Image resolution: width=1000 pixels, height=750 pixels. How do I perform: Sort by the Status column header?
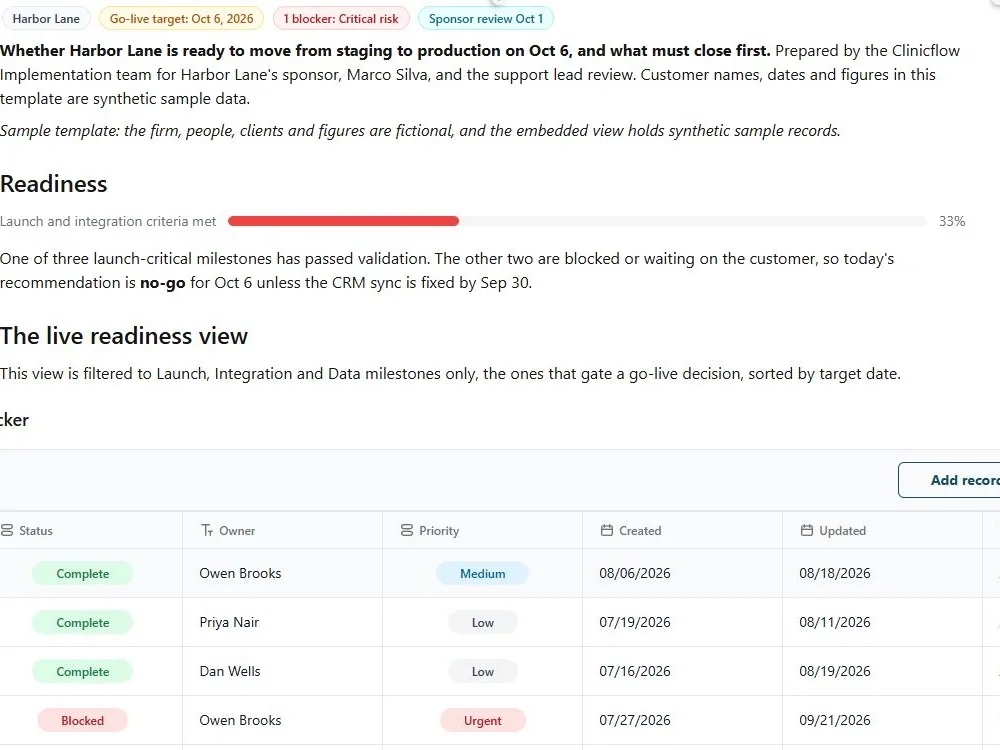(91, 530)
